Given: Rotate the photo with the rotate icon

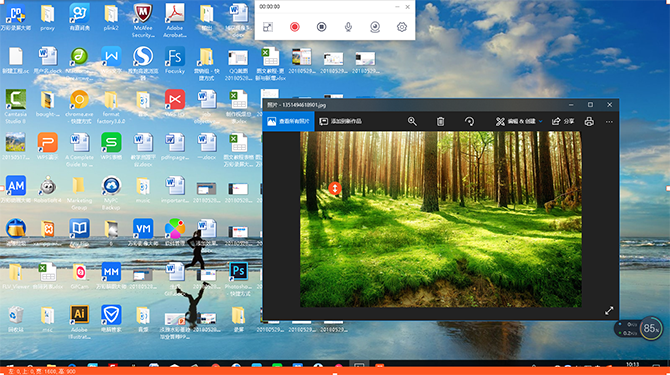Looking at the screenshot, I should coord(469,122).
